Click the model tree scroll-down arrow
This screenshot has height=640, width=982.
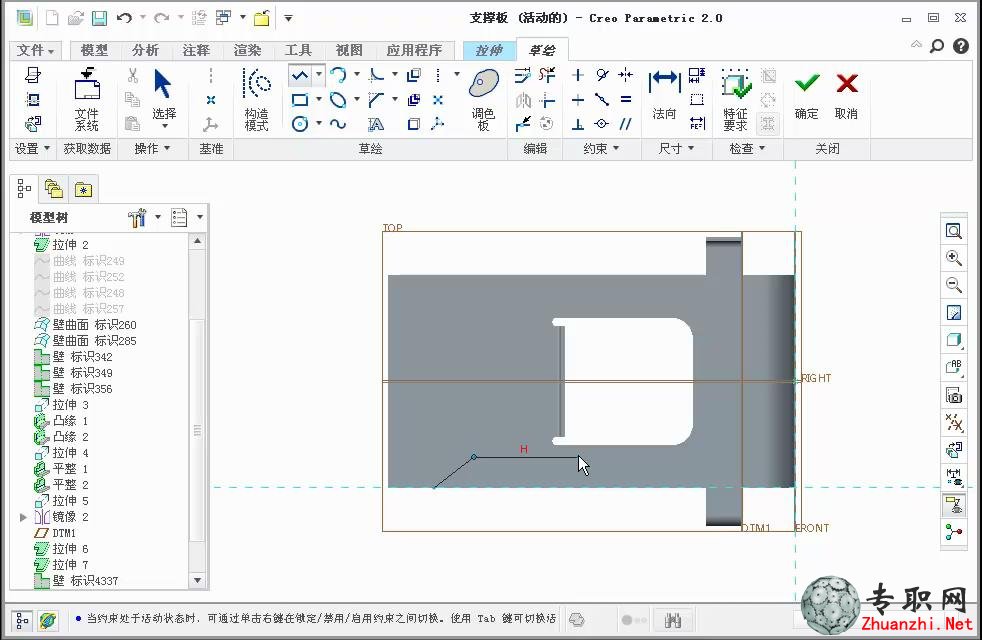coord(198,581)
